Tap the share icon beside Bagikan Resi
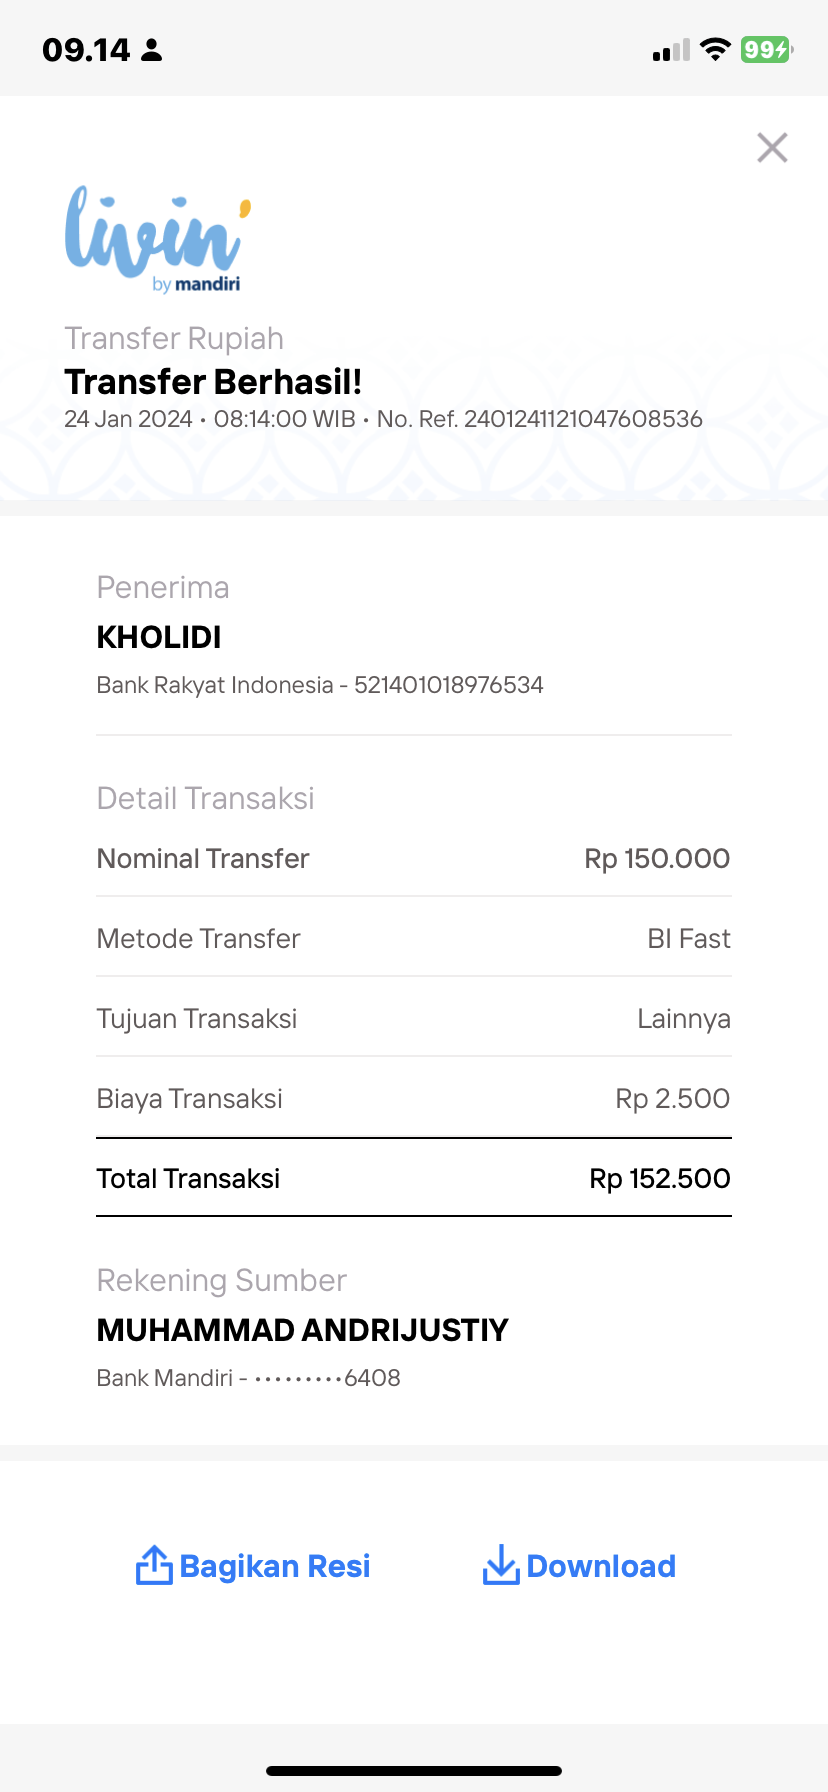This screenshot has height=1792, width=828. (x=154, y=1565)
